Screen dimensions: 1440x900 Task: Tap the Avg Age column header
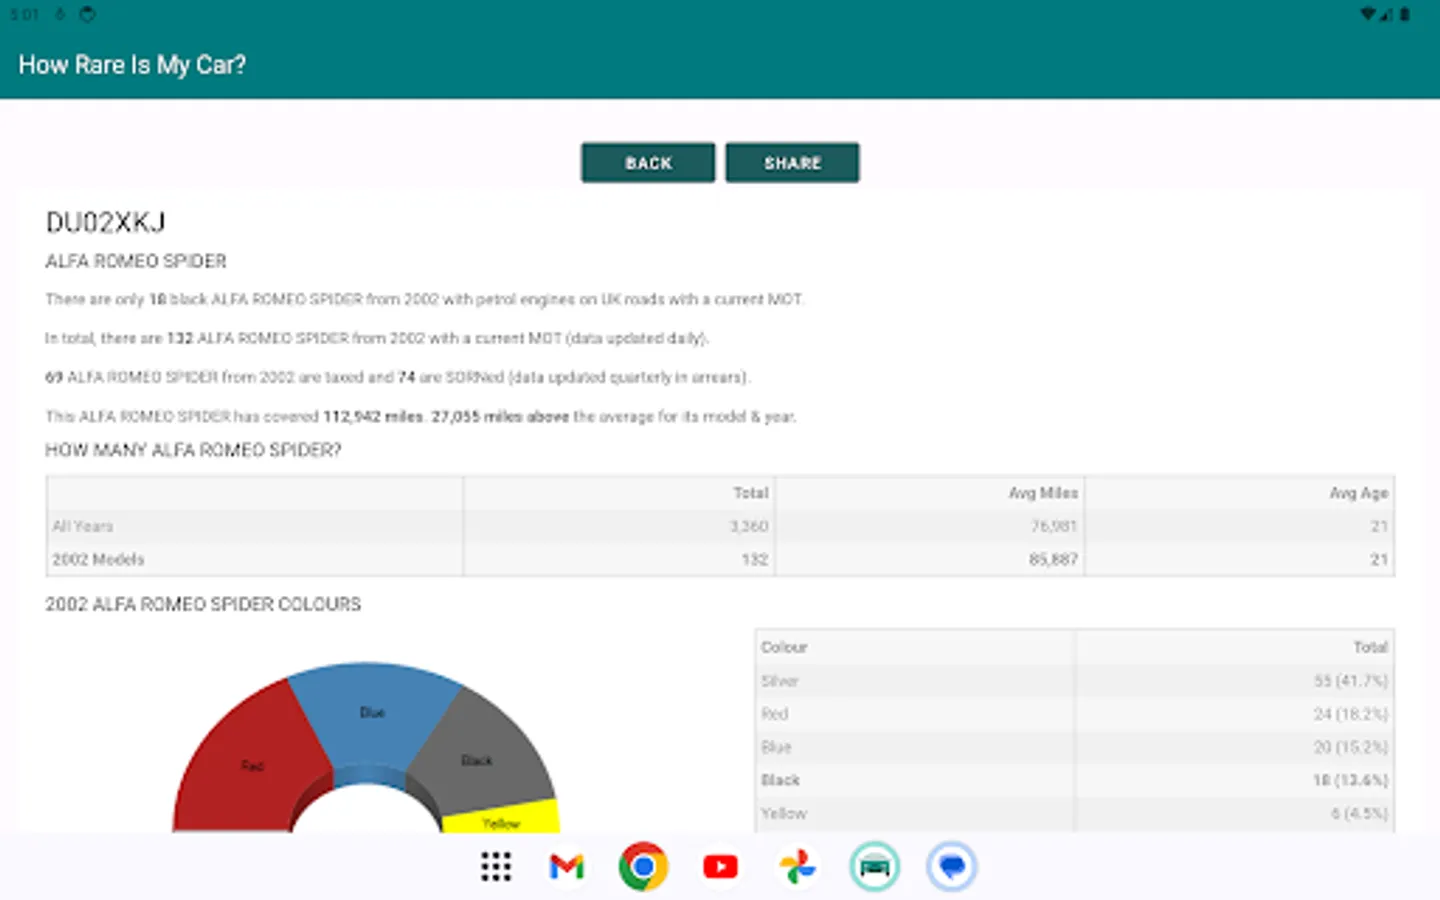[x=1358, y=493]
